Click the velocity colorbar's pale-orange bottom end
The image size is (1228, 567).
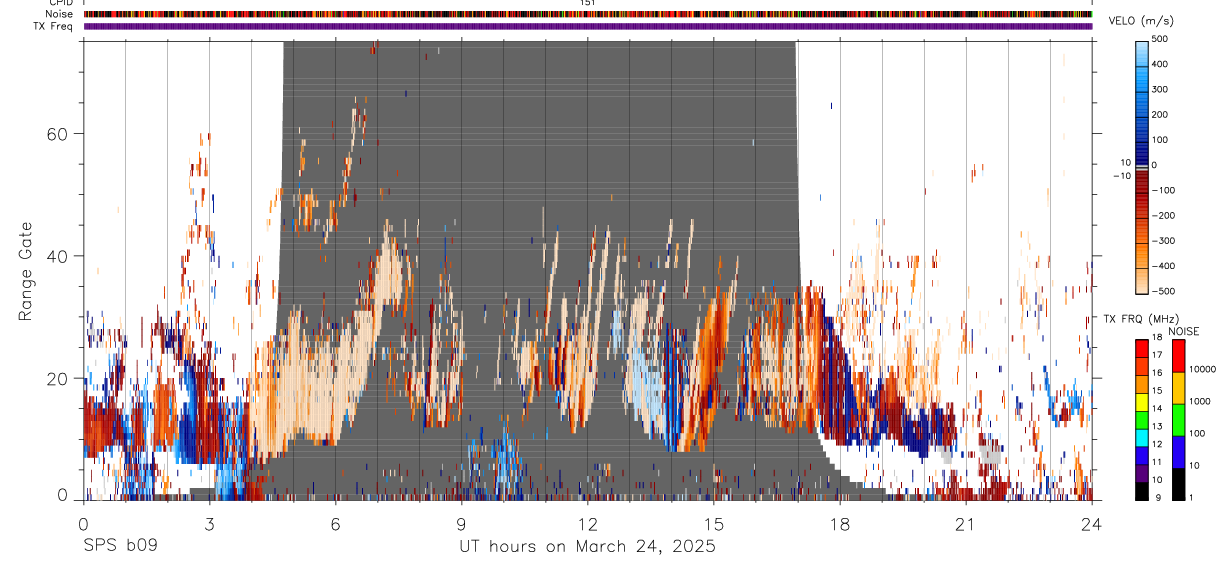(1142, 283)
